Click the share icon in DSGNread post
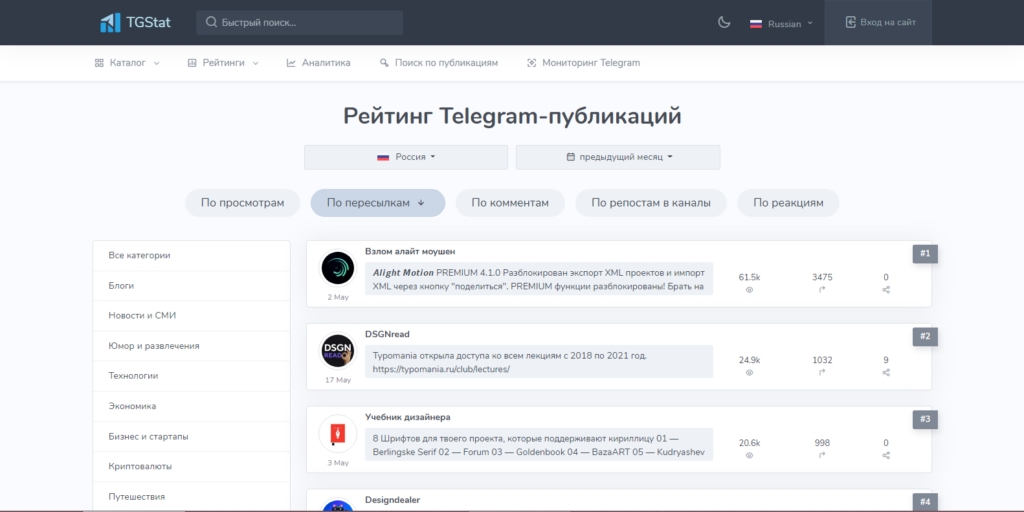This screenshot has width=1024, height=512. point(886,372)
